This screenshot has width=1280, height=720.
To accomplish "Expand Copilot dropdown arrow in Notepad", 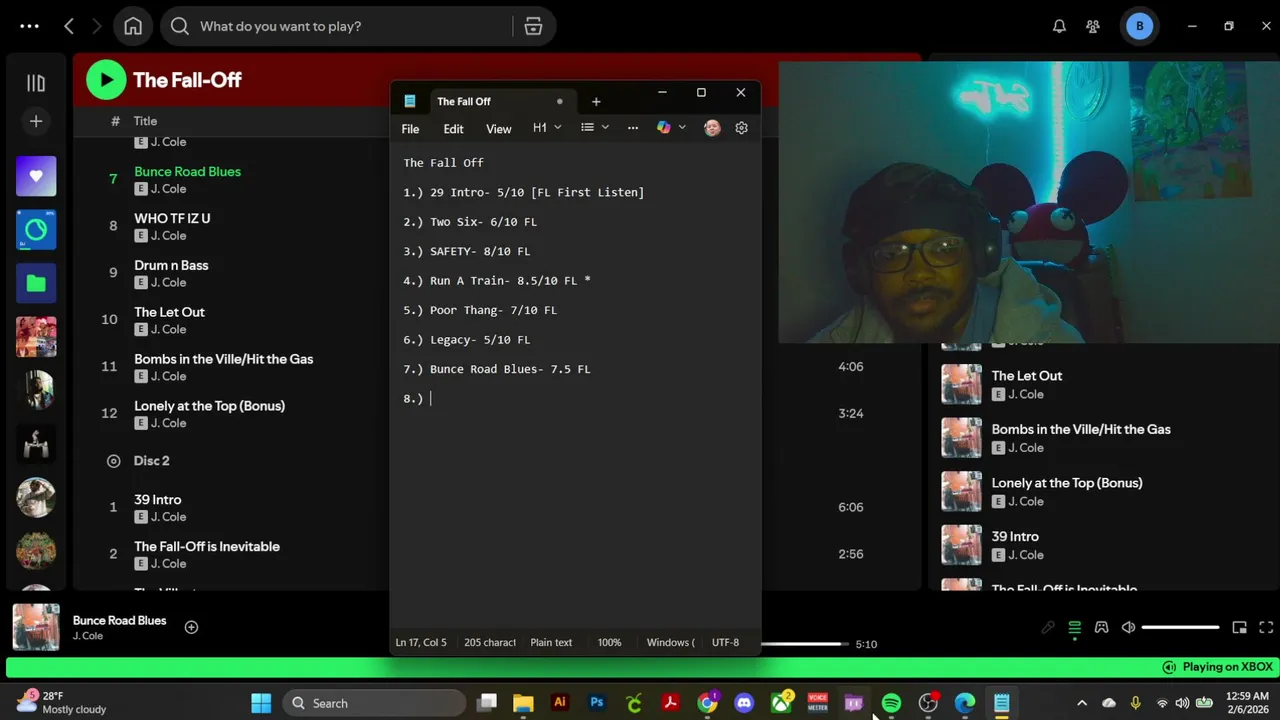I will (682, 128).
